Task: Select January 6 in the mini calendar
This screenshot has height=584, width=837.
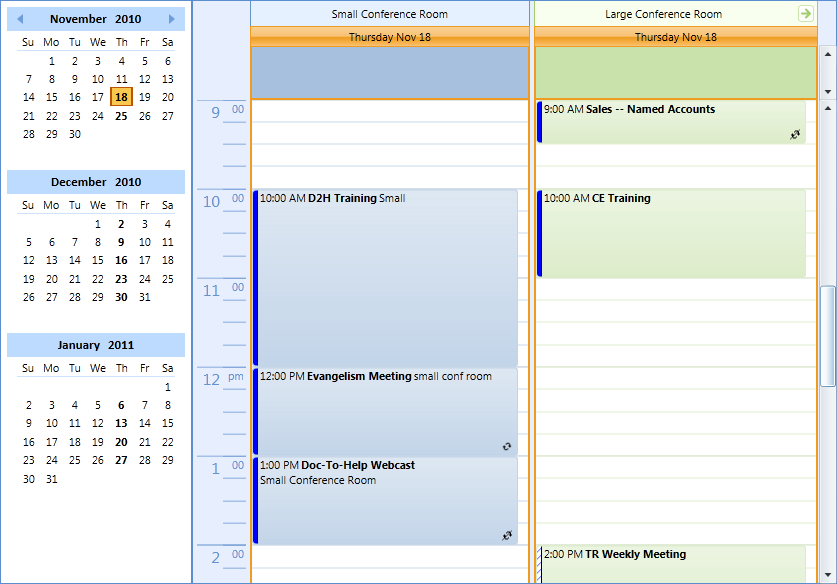Action: (121, 405)
